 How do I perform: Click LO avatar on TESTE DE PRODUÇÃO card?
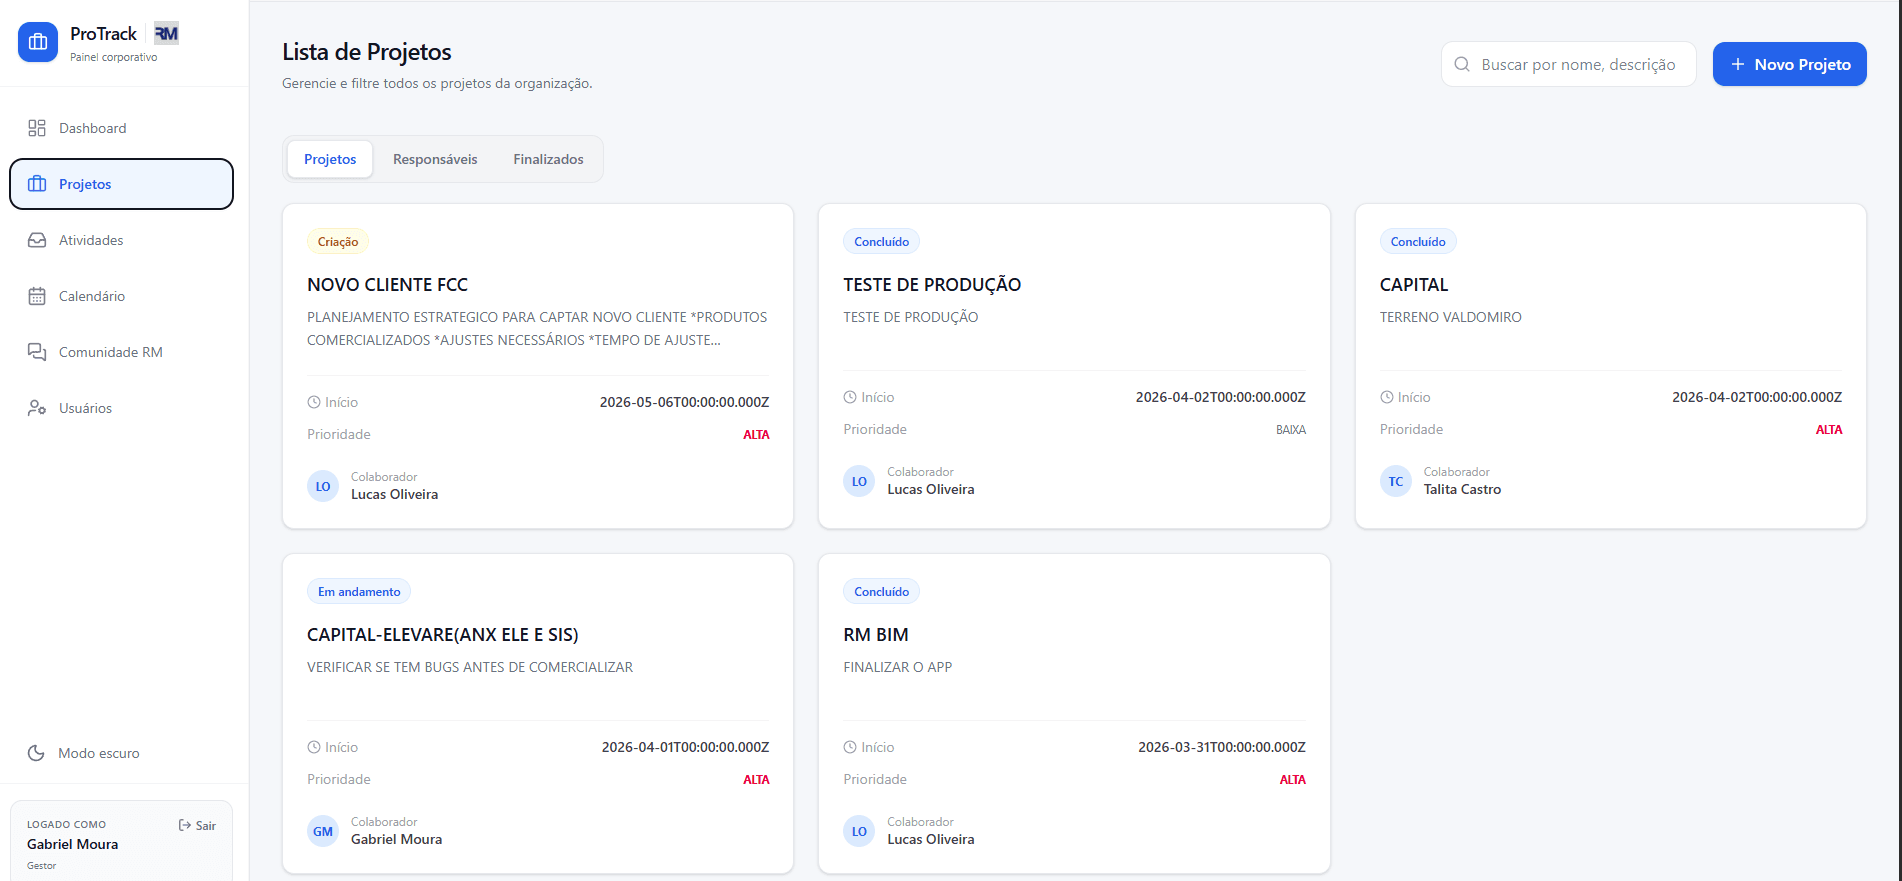(x=859, y=481)
